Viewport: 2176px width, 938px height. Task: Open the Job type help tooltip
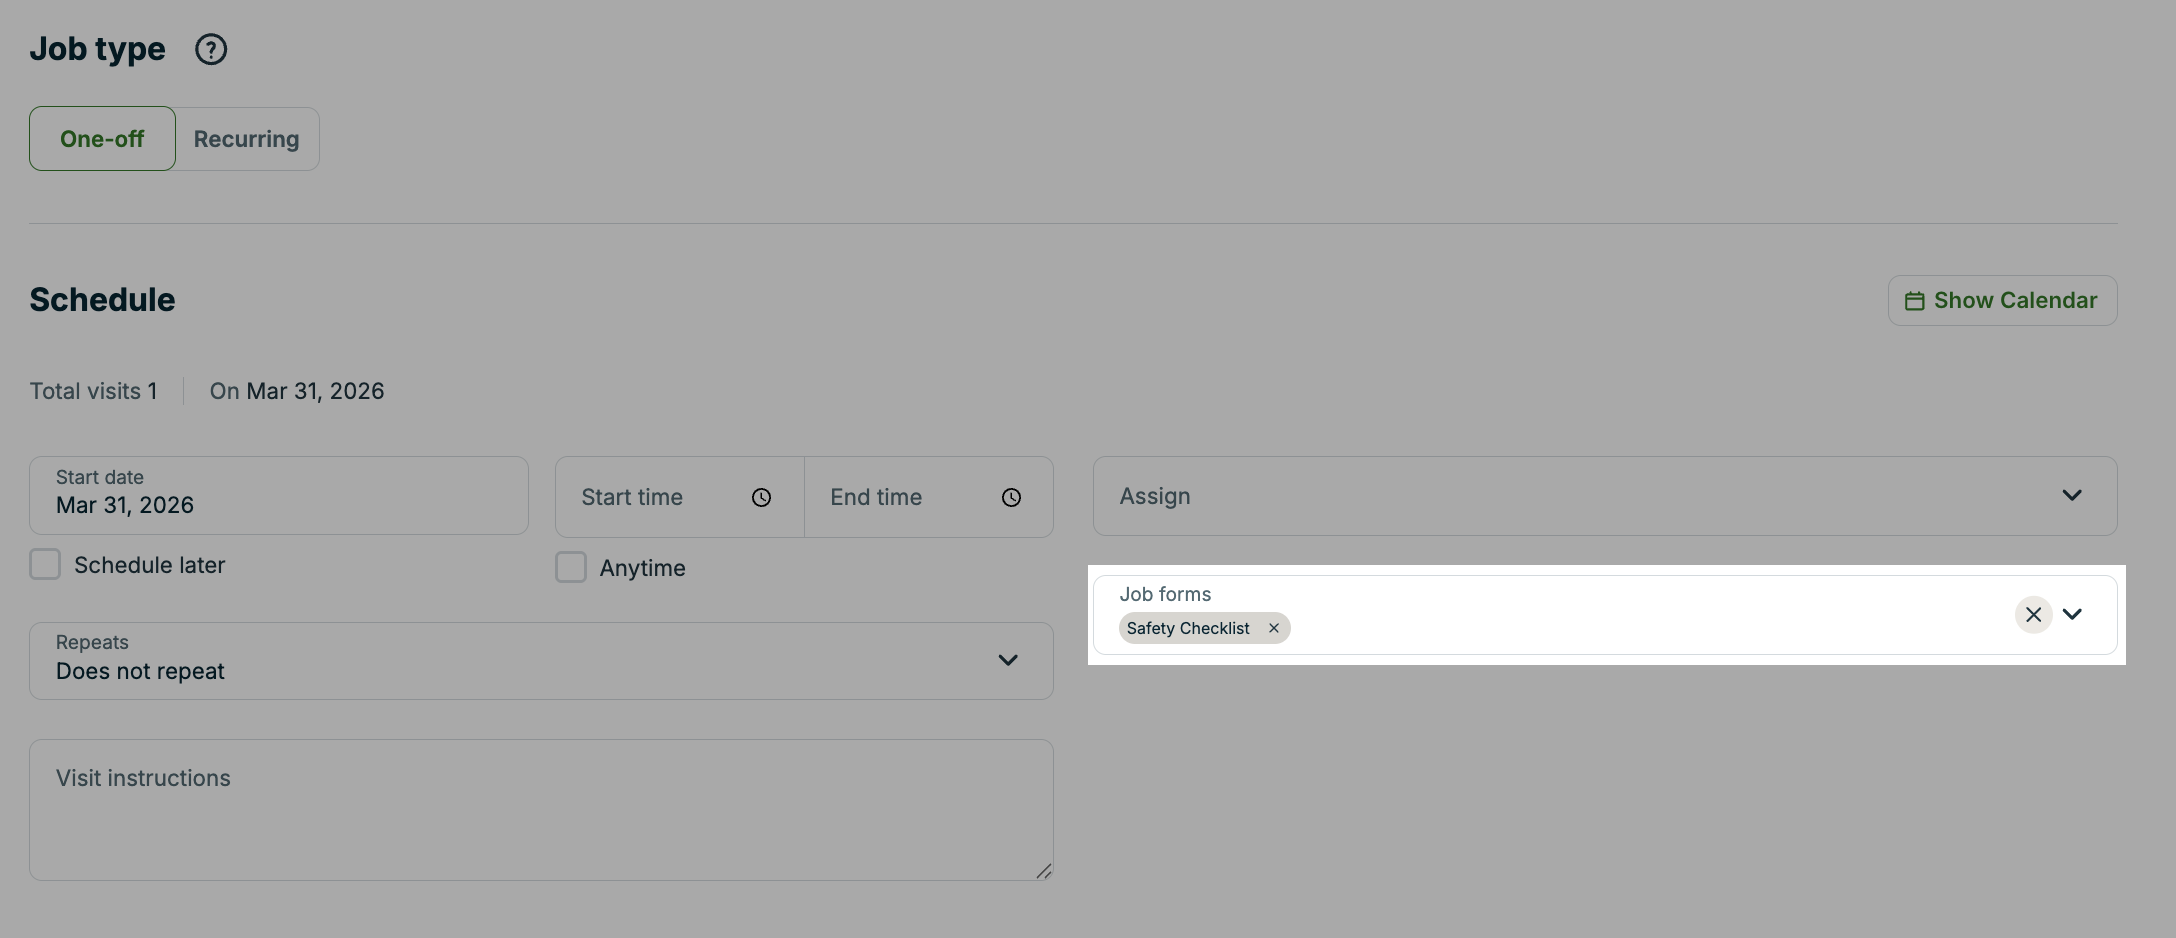pyautogui.click(x=210, y=48)
